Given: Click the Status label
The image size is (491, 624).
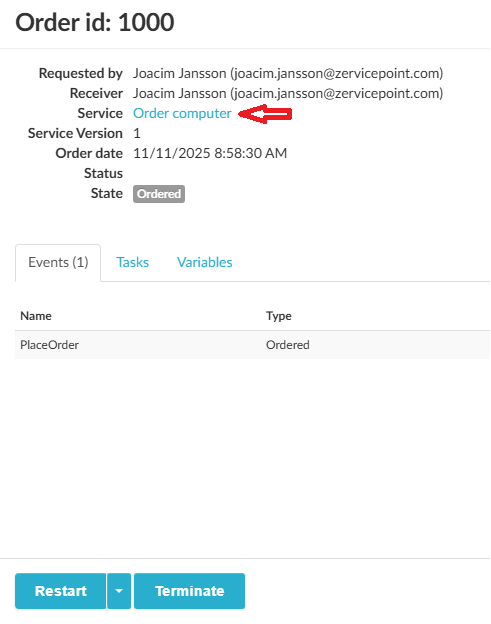Looking at the screenshot, I should 103,174.
